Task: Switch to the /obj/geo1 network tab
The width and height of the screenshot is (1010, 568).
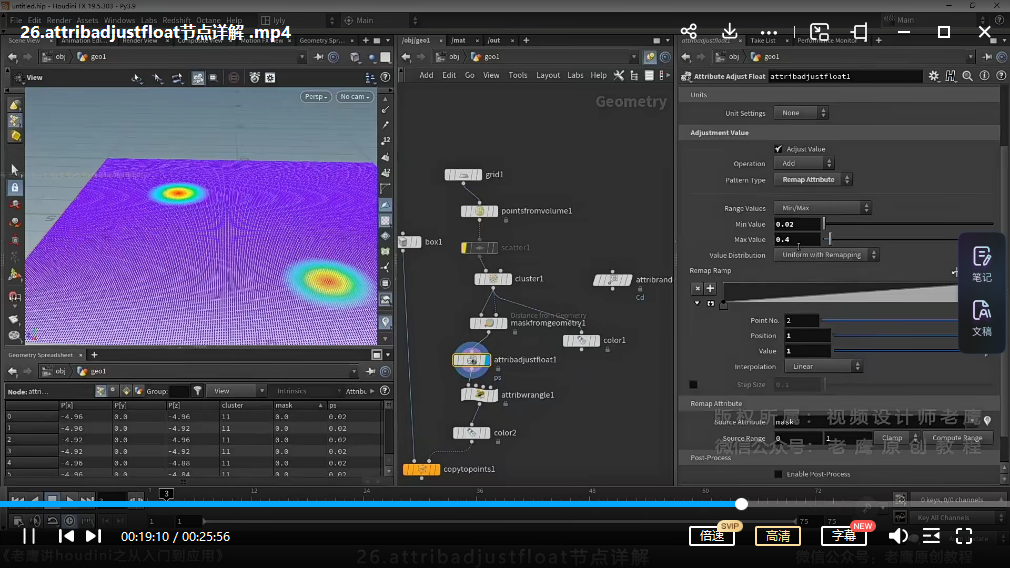Action: [416, 40]
